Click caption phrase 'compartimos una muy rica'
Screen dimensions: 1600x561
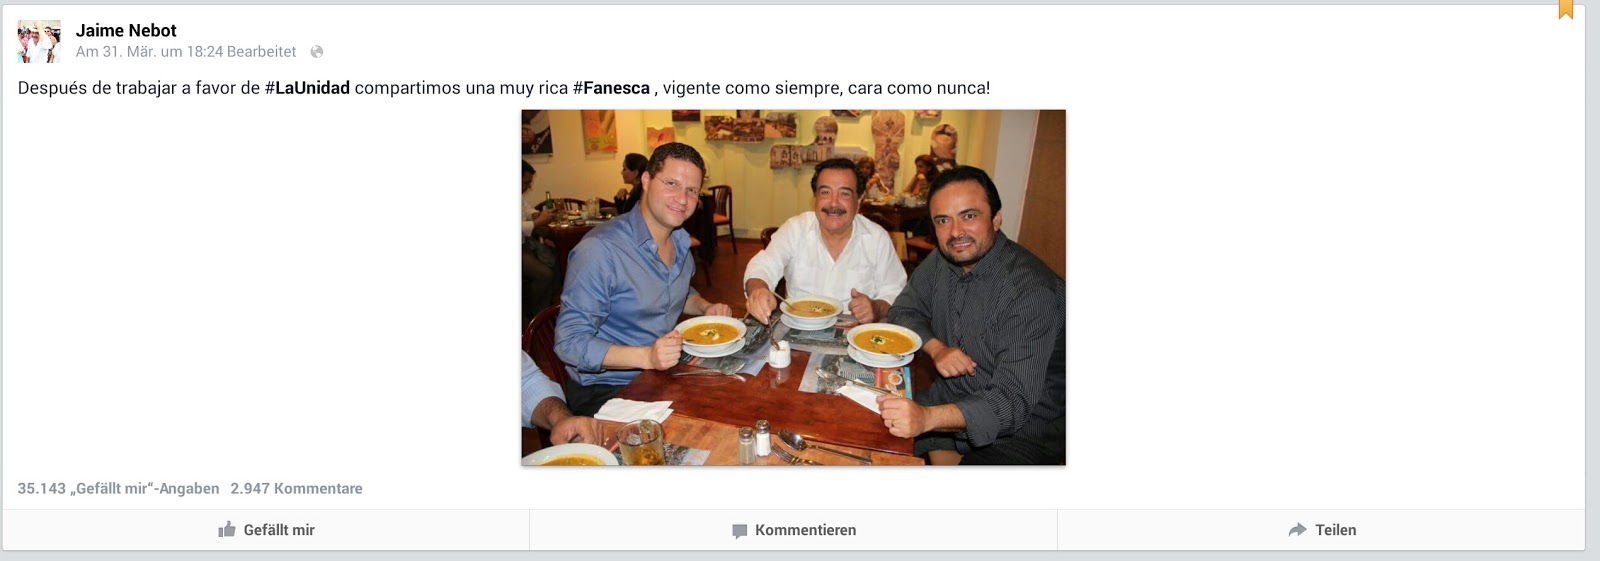461,88
